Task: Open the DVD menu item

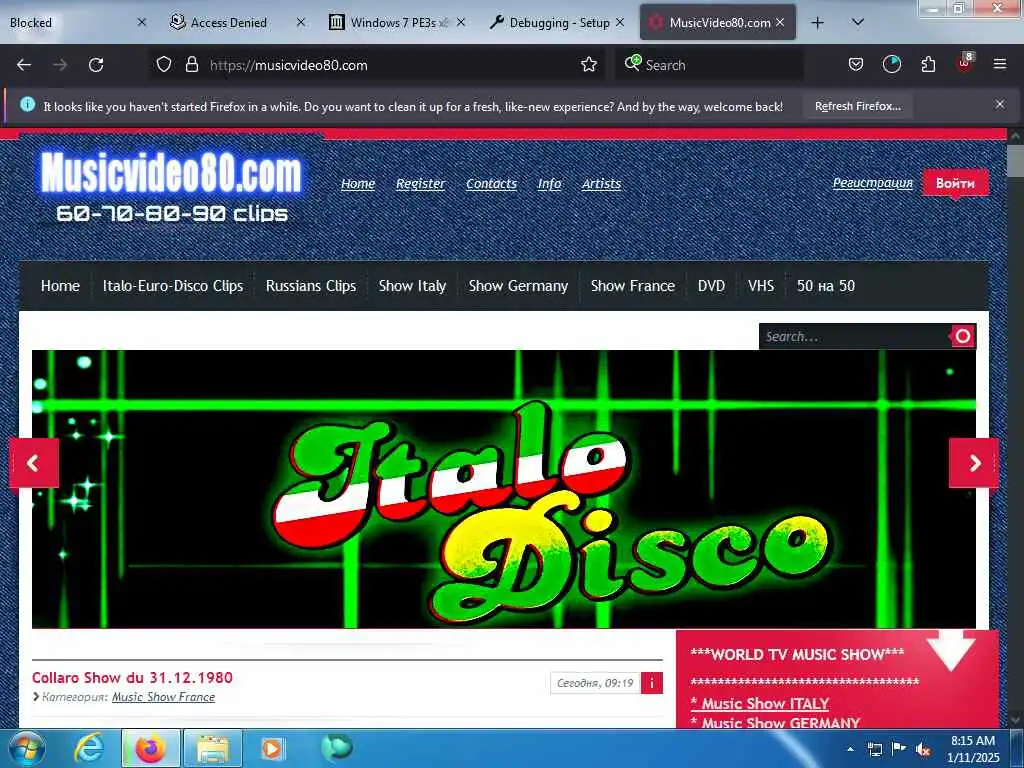Action: (x=711, y=286)
